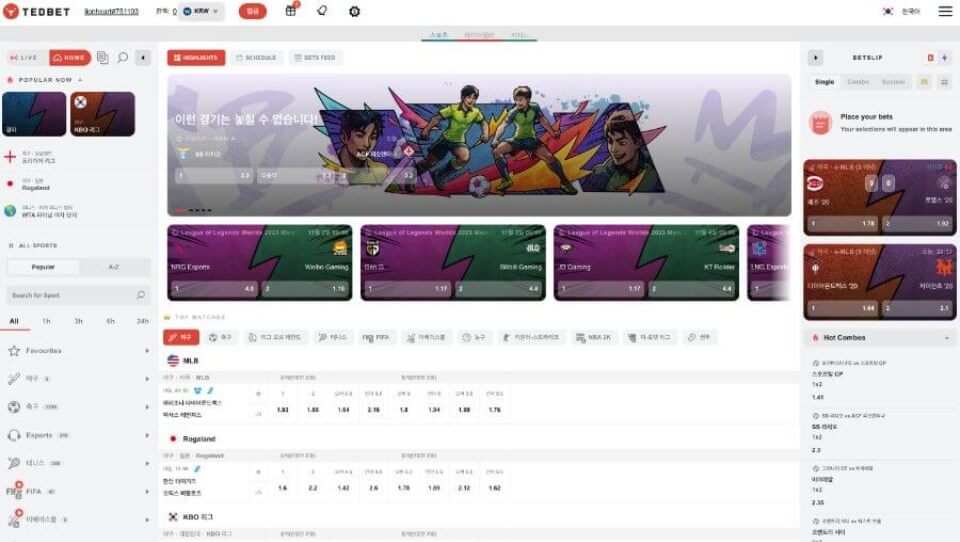Click the Betslip layout settings icon

(945, 81)
